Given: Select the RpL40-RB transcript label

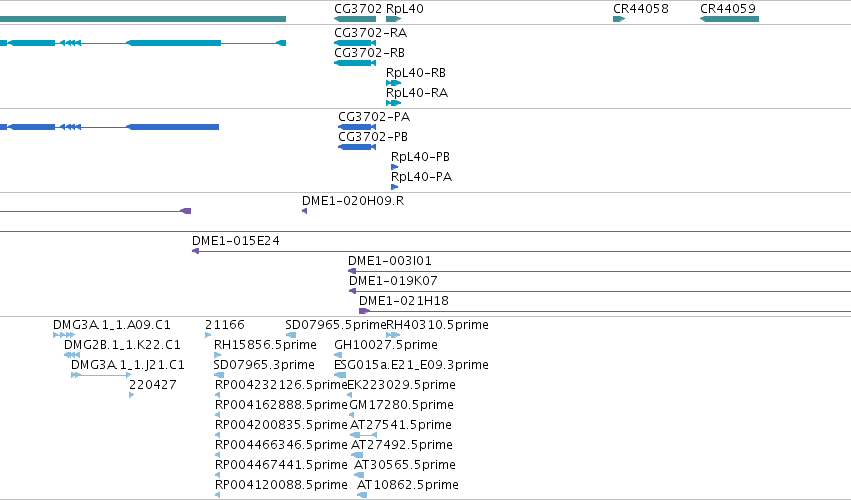Looking at the screenshot, I should click(416, 73).
